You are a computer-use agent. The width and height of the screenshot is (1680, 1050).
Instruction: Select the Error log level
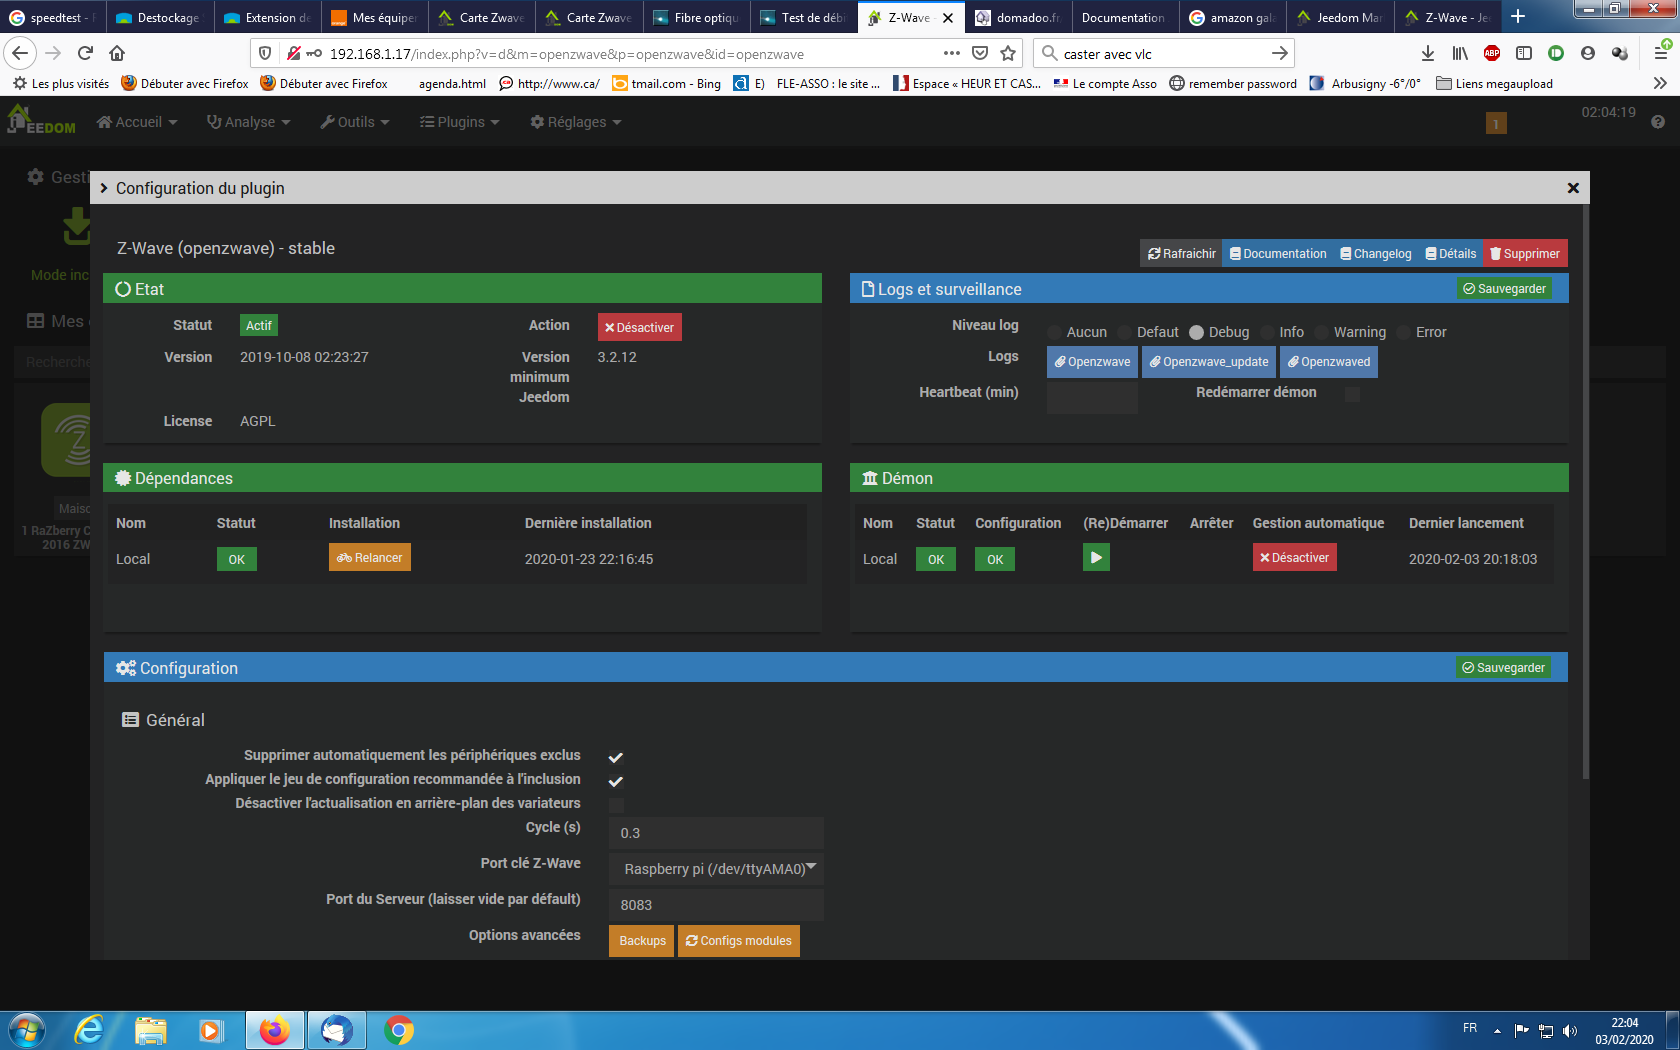[1403, 332]
